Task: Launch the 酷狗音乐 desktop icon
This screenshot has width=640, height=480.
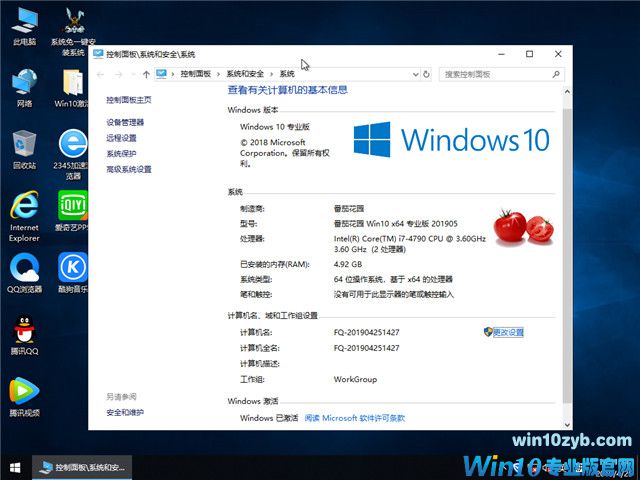Action: pos(73,273)
